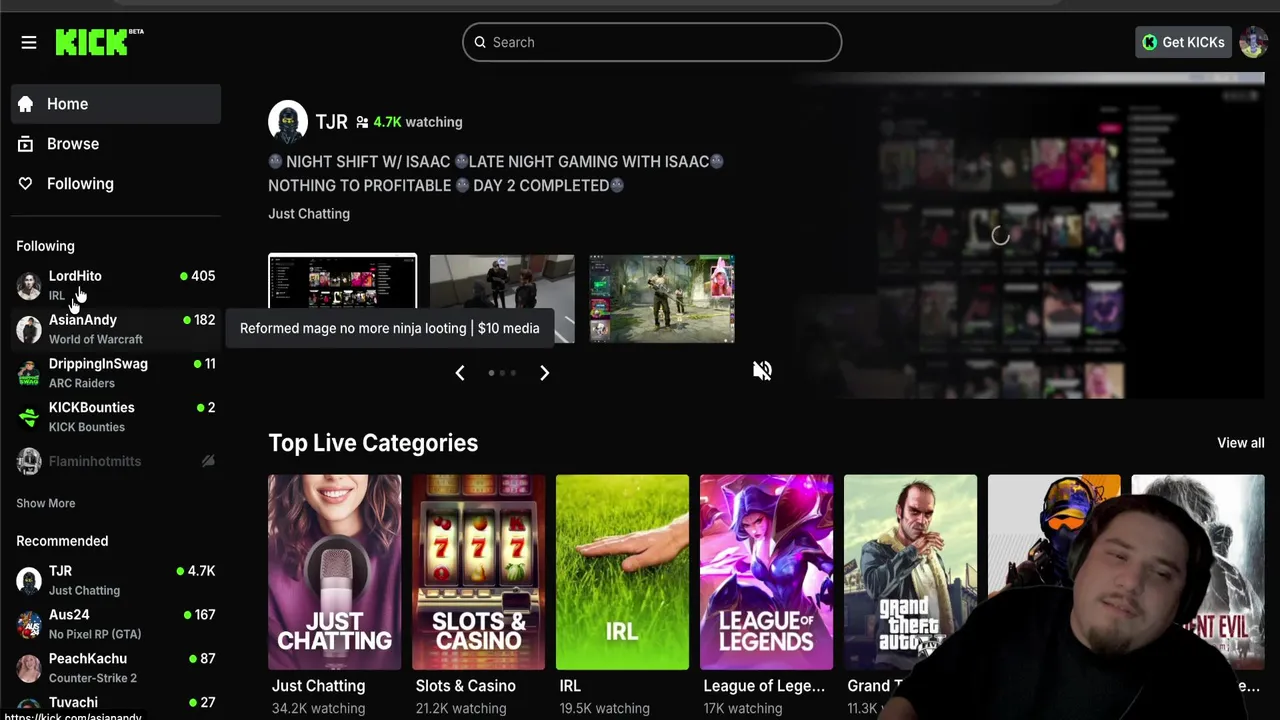The width and height of the screenshot is (1280, 720).
Task: Open PeachKachu channel avatar
Action: click(x=29, y=668)
